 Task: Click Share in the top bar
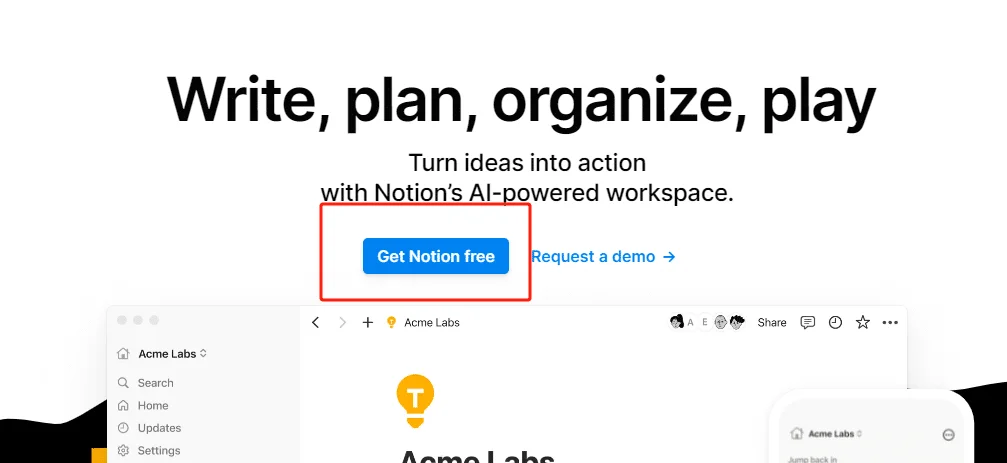(772, 322)
